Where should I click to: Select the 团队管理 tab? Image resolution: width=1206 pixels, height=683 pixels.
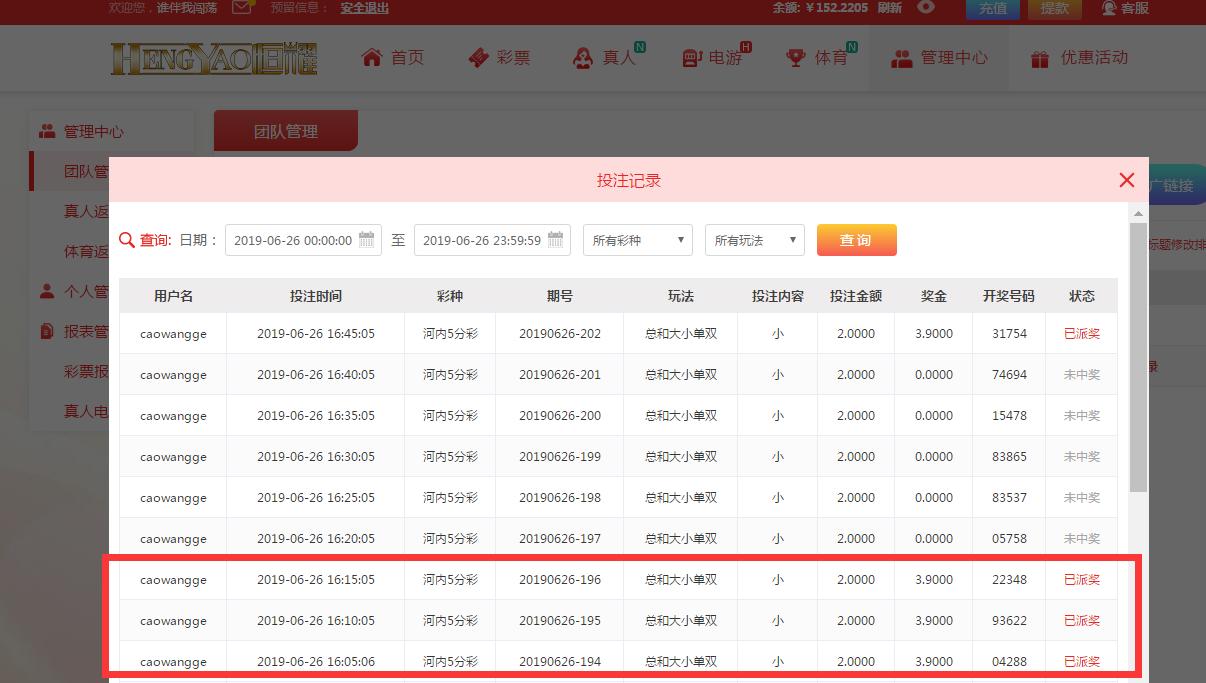point(286,131)
